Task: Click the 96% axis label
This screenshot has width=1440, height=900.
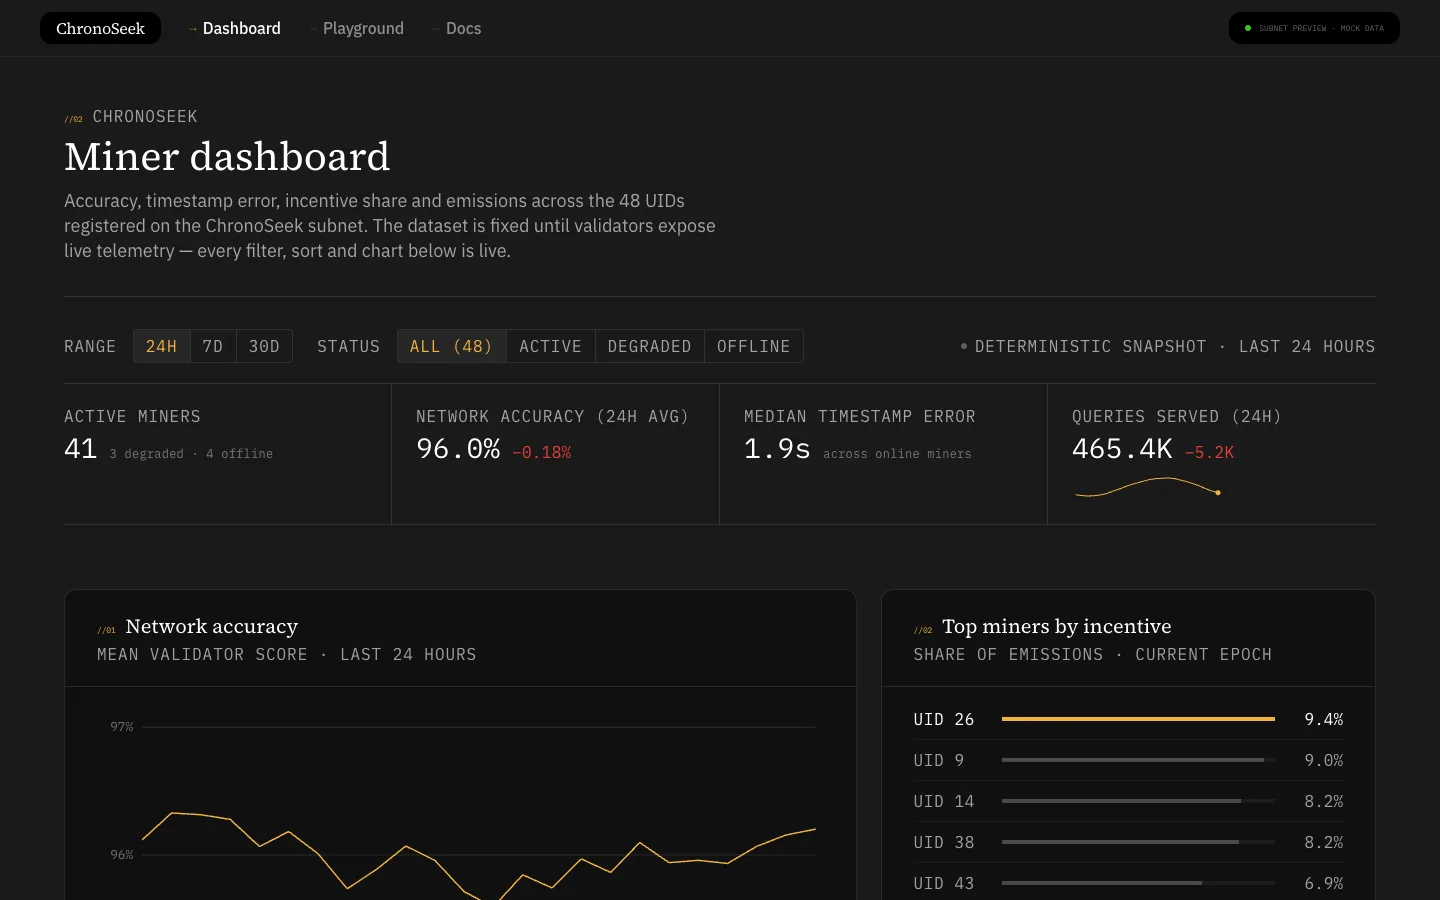Action: (122, 855)
